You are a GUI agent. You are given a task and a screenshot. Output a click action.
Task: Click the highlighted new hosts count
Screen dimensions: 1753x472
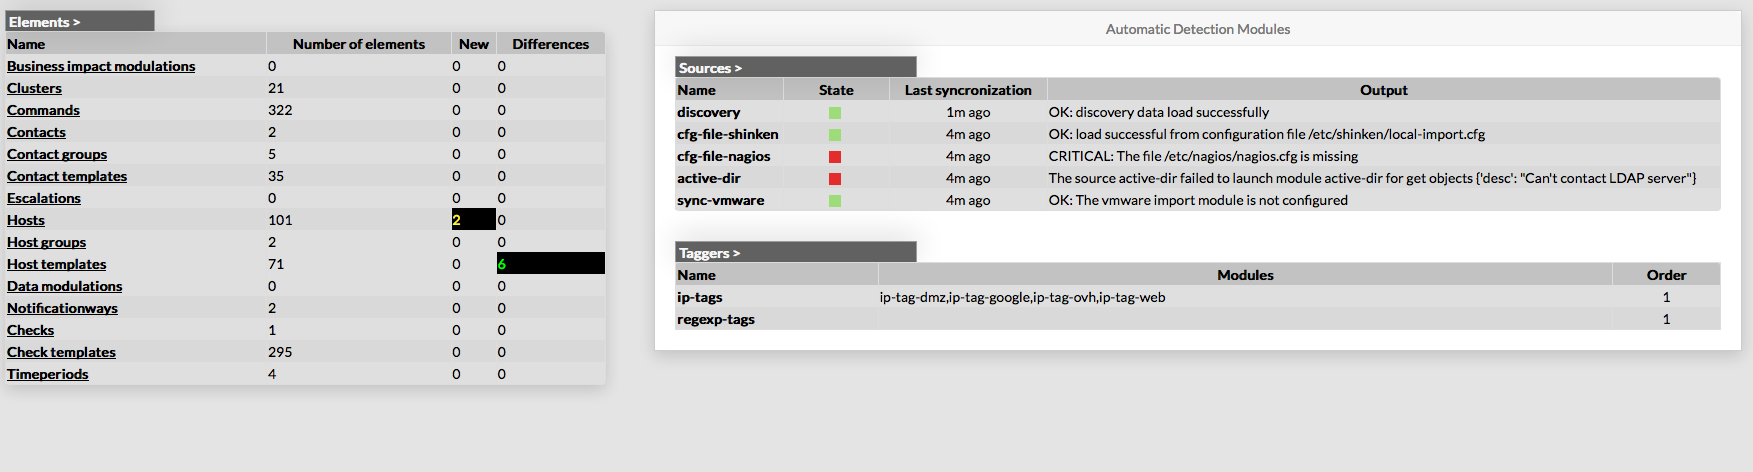(473, 220)
